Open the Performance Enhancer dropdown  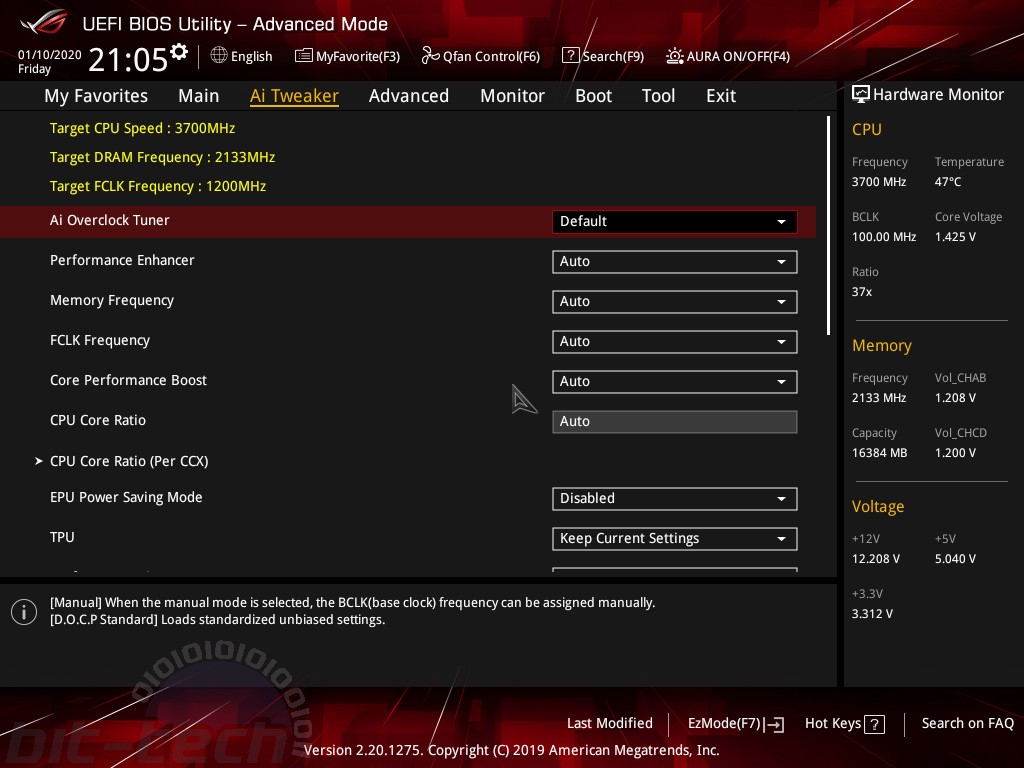675,262
